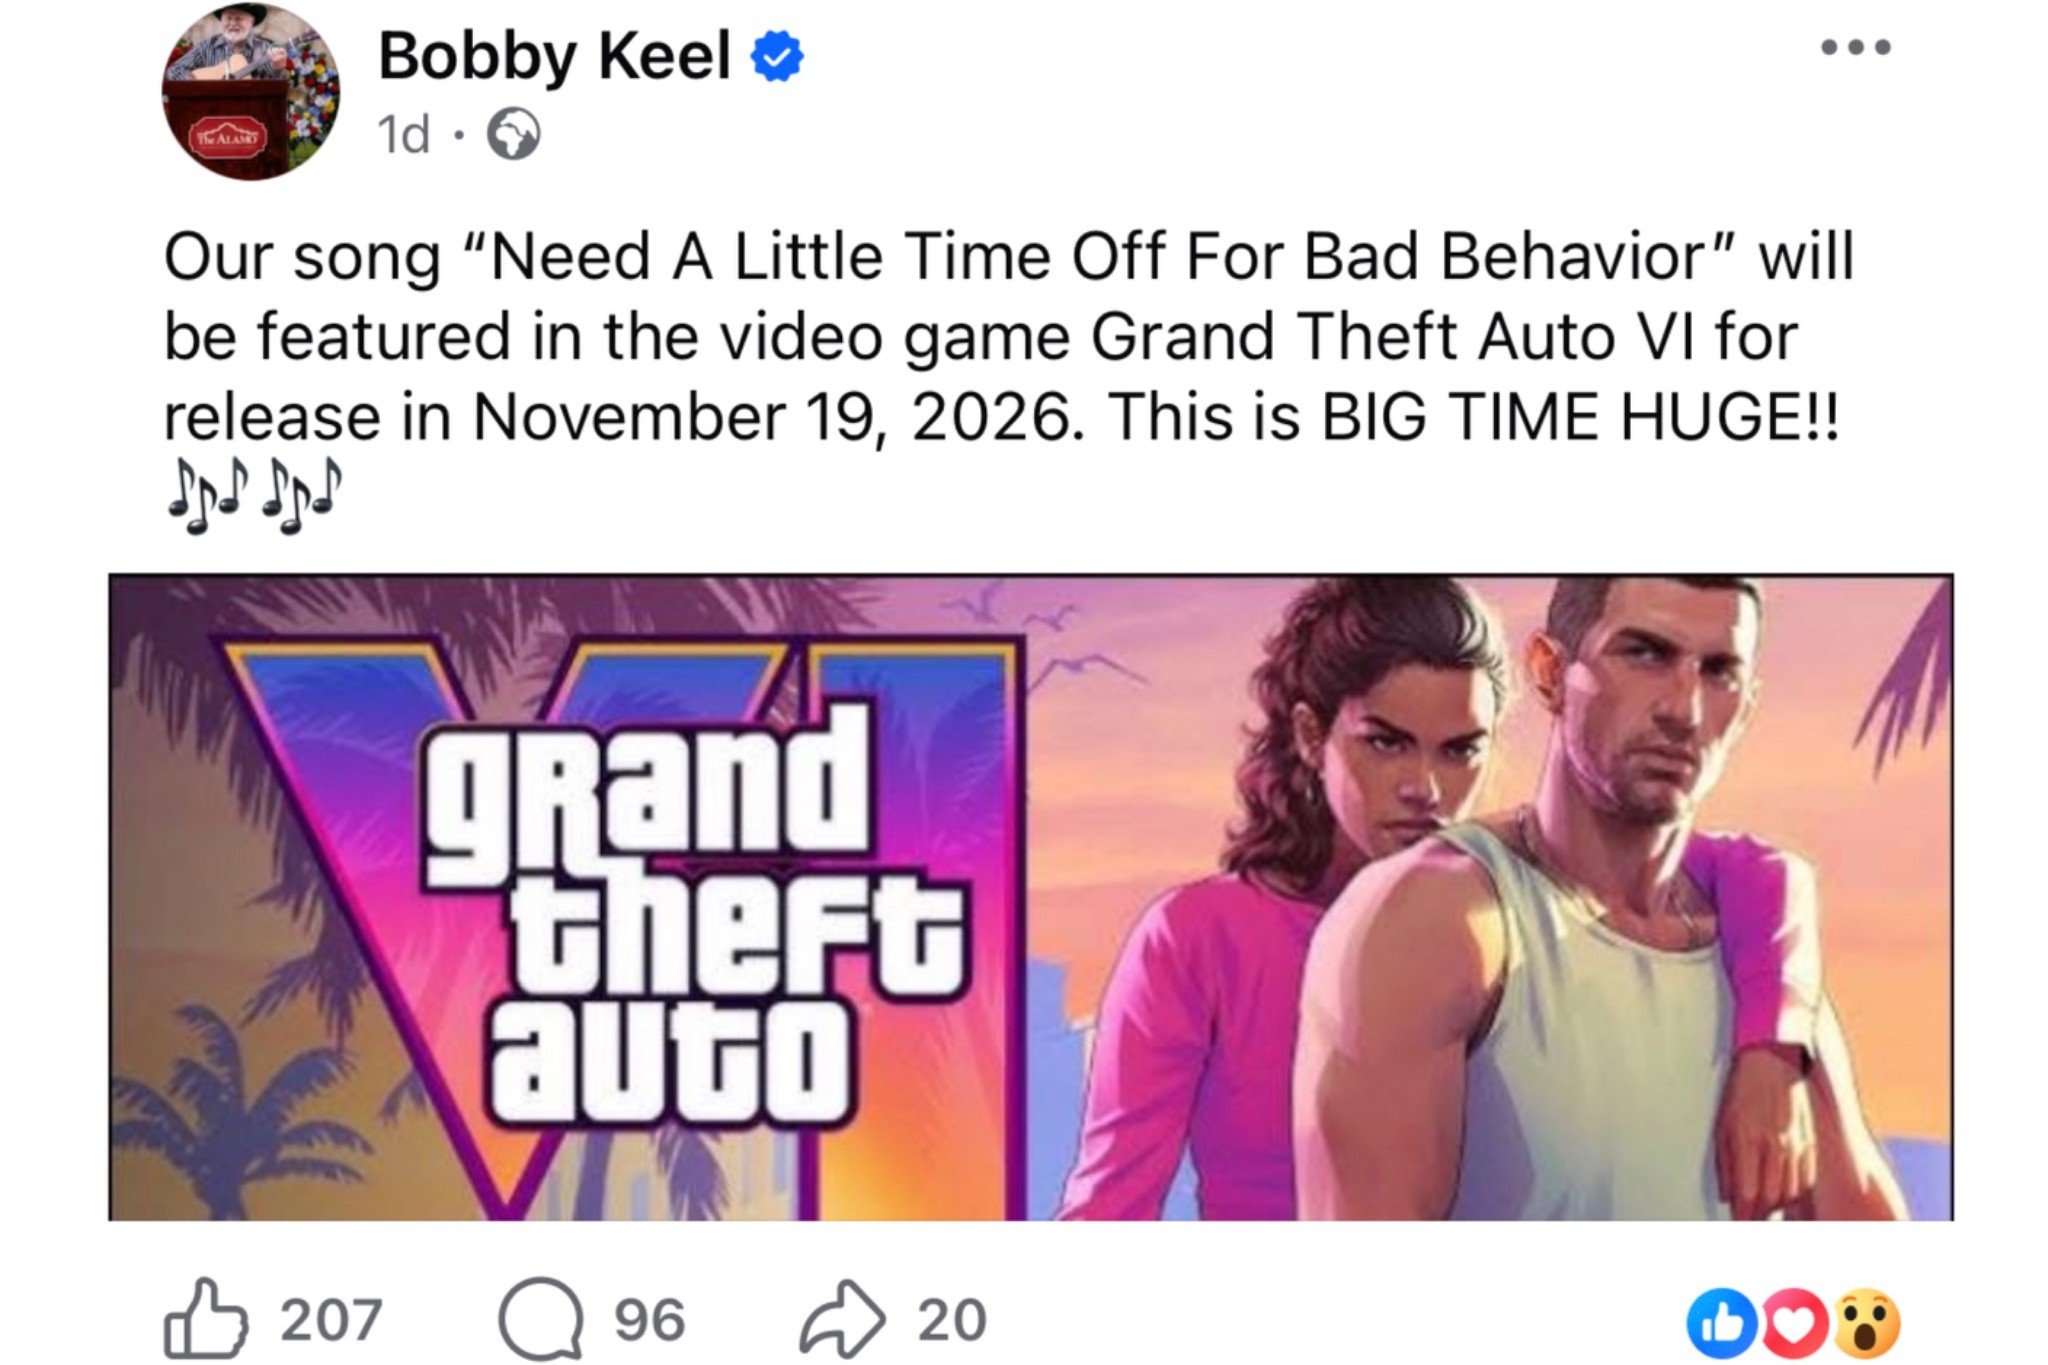Click the globe public audience icon
The image size is (2048, 1365).
[x=514, y=135]
